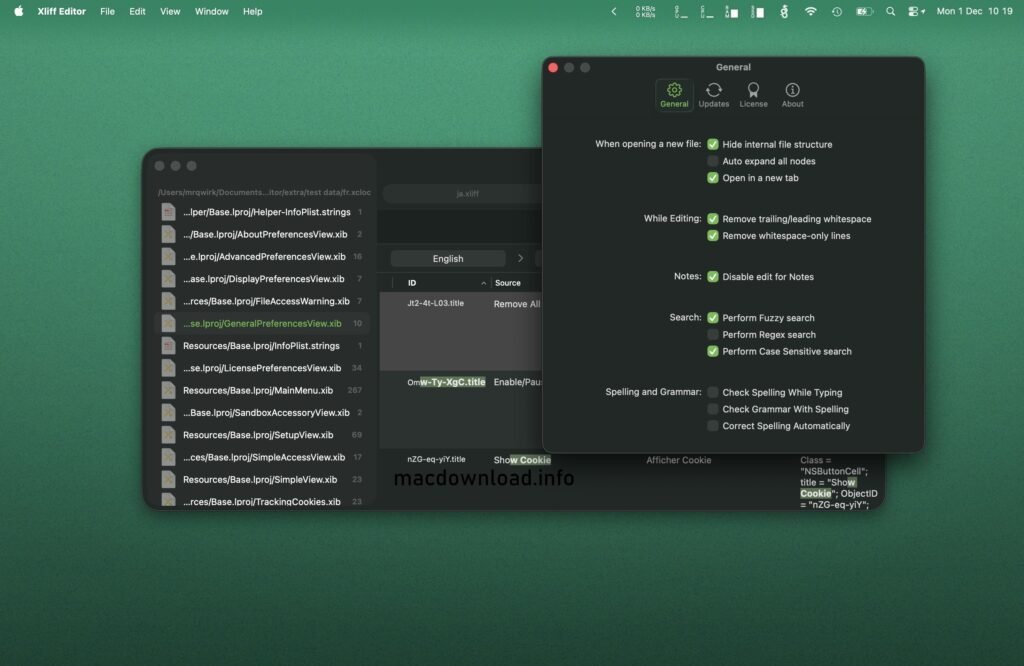
Task: Click the battery status icon
Action: 863,12
